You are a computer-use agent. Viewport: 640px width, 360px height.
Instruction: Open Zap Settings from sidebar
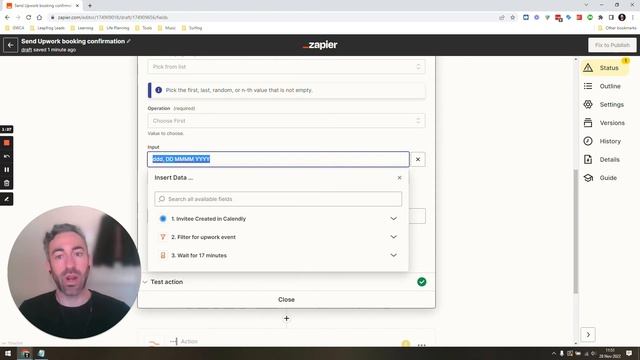pyautogui.click(x=604, y=104)
